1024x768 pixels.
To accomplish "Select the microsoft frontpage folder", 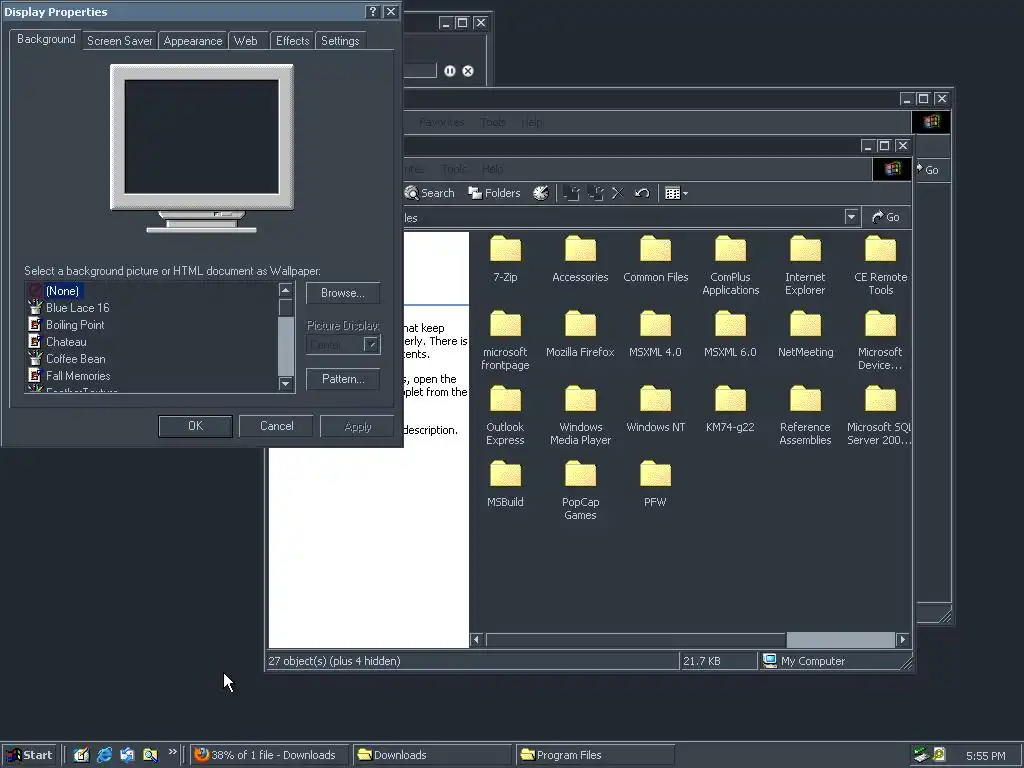I will pyautogui.click(x=505, y=341).
